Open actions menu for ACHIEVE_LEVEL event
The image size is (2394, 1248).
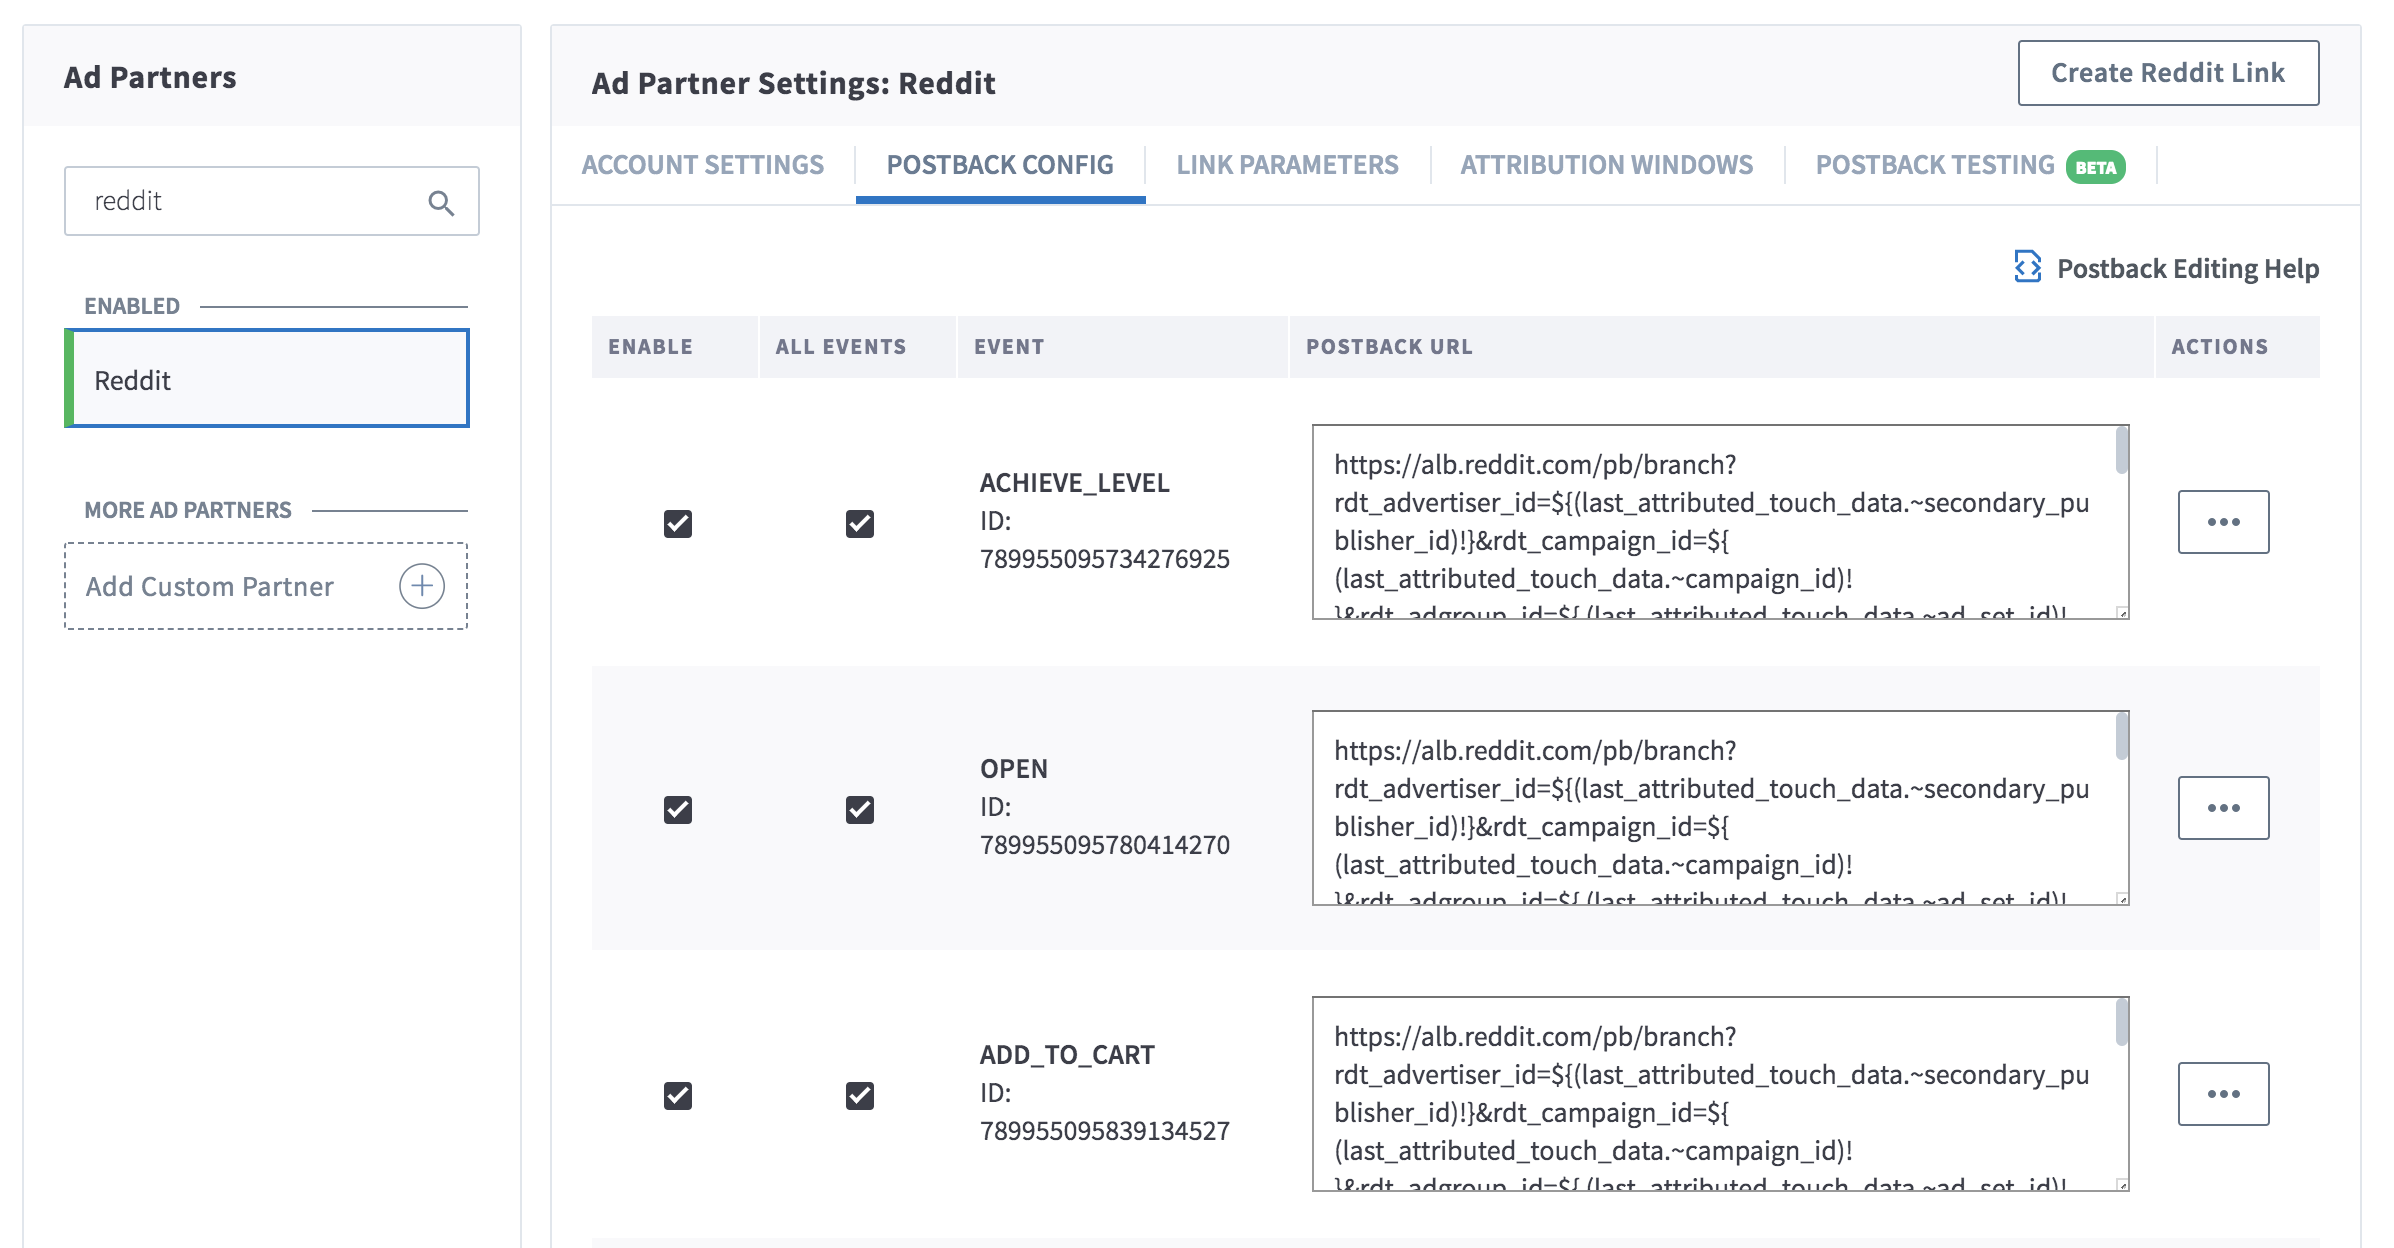coord(2223,522)
